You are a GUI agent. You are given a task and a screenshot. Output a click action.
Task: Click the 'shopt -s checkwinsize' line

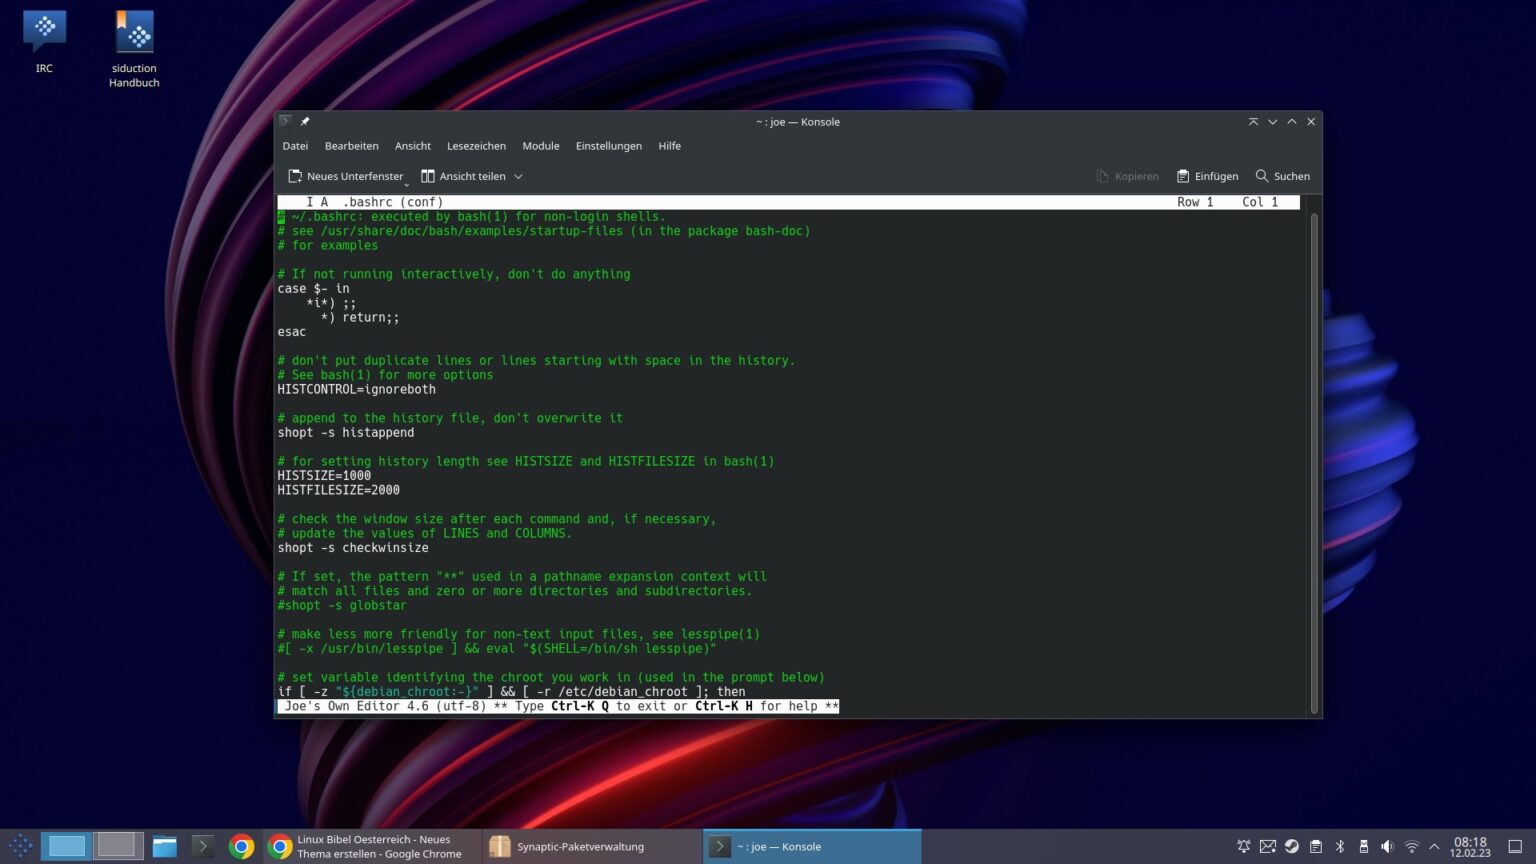coord(353,547)
